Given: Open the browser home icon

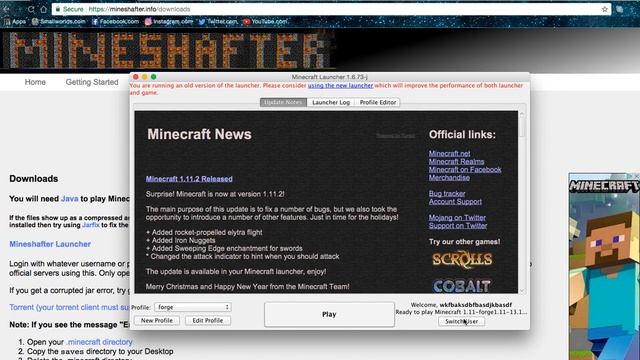Looking at the screenshot, I should 43,9.
